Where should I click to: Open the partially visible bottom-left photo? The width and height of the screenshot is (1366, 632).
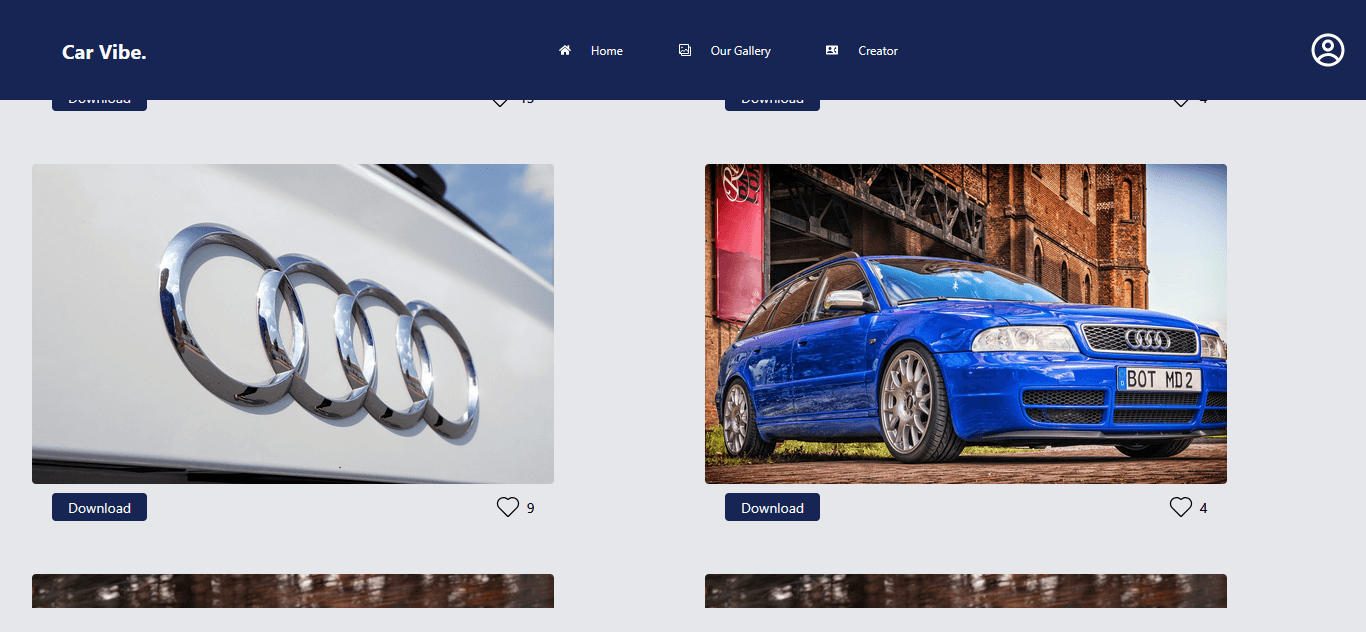293,591
